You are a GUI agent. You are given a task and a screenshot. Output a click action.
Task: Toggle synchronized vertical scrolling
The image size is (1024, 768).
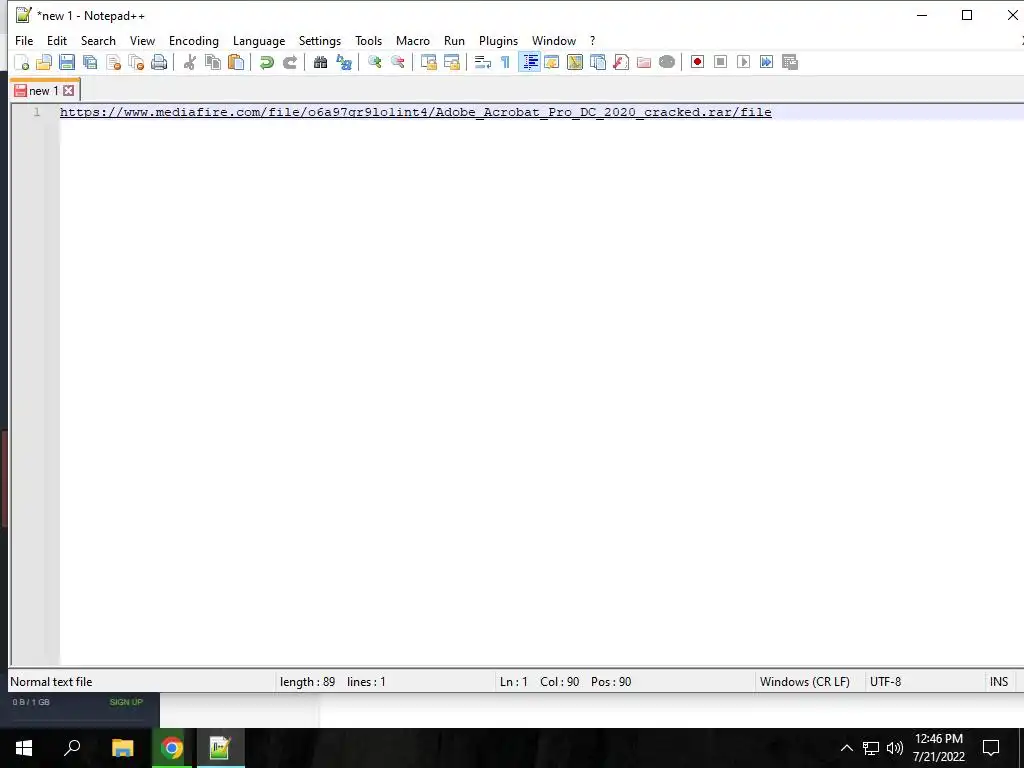[x=428, y=62]
